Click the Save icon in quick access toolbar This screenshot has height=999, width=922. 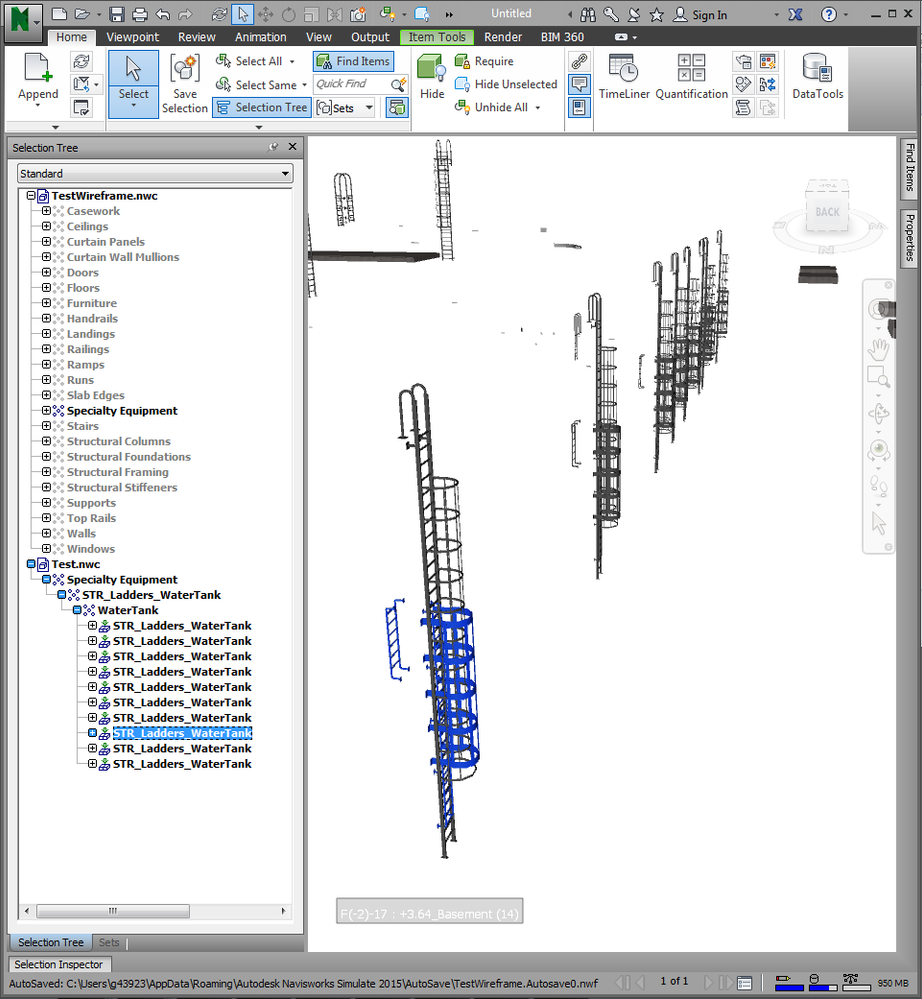point(117,14)
